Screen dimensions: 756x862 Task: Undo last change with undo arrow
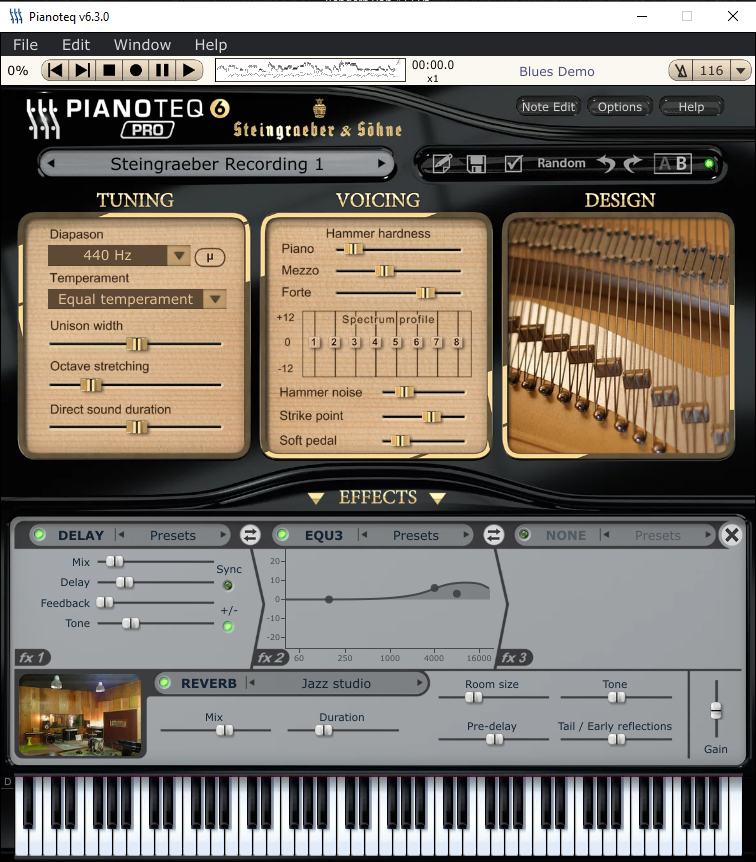pyautogui.click(x=606, y=163)
